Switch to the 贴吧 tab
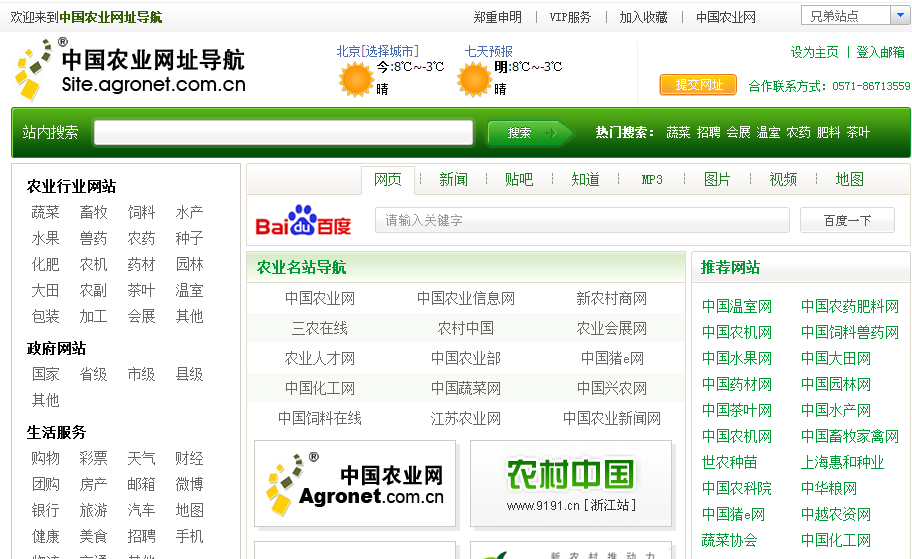 click(x=519, y=179)
